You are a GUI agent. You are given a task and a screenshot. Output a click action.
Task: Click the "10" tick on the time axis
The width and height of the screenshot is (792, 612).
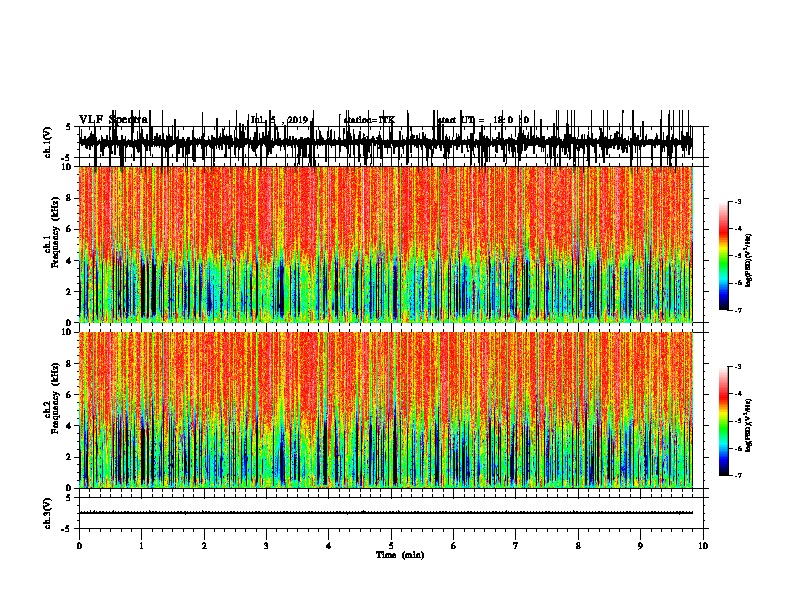pos(703,546)
